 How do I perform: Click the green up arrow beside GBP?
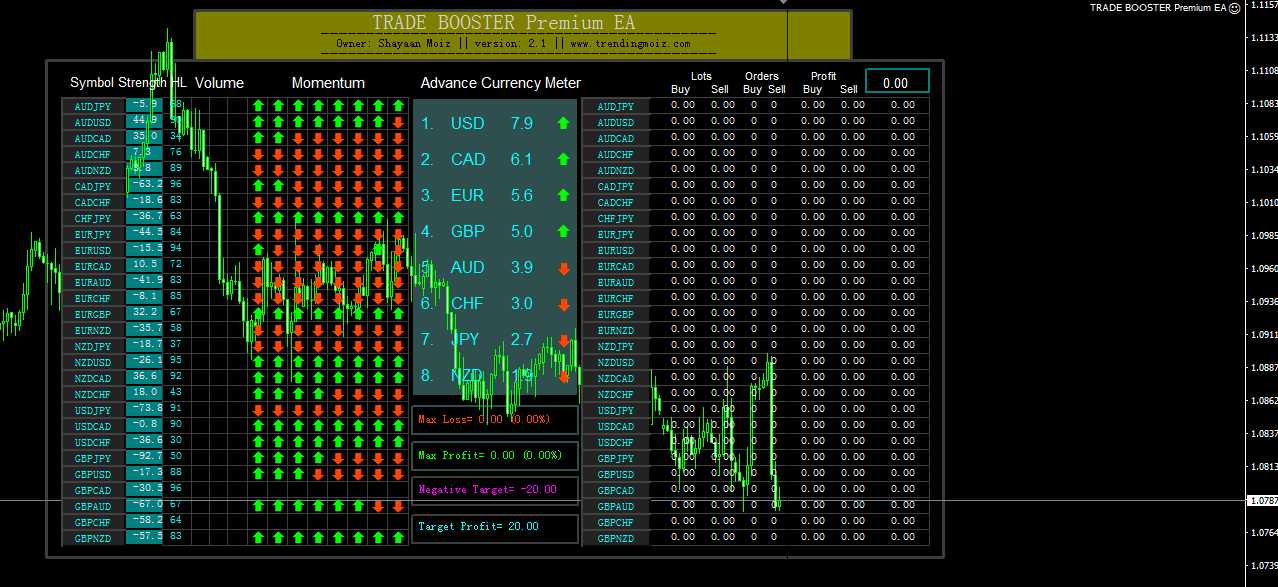click(x=563, y=231)
